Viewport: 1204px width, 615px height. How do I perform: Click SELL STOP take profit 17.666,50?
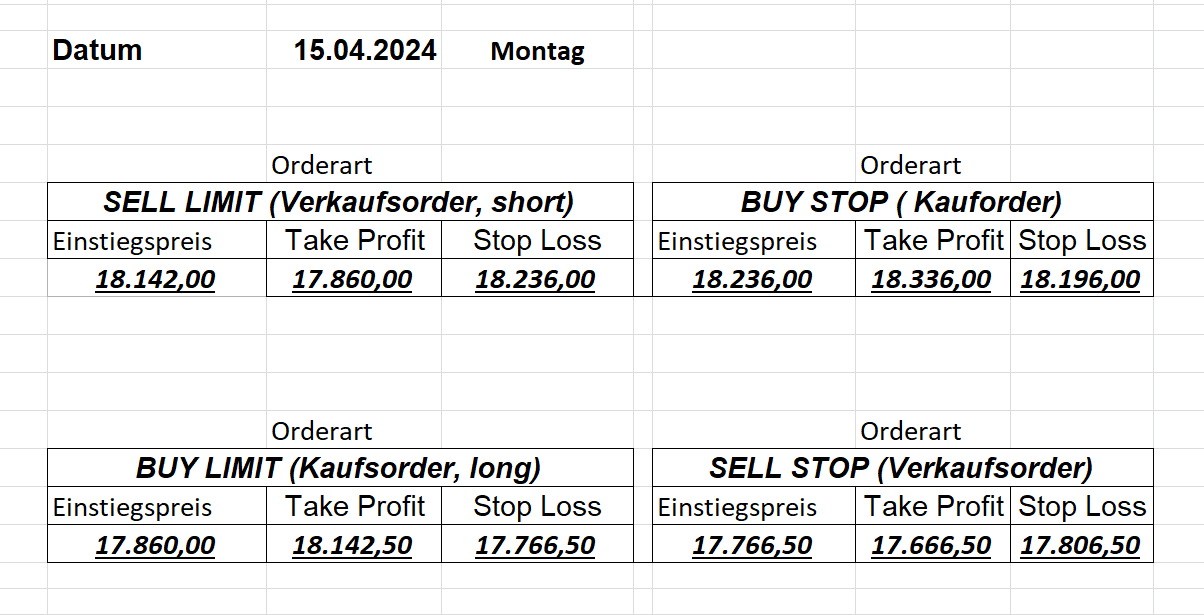coord(931,545)
